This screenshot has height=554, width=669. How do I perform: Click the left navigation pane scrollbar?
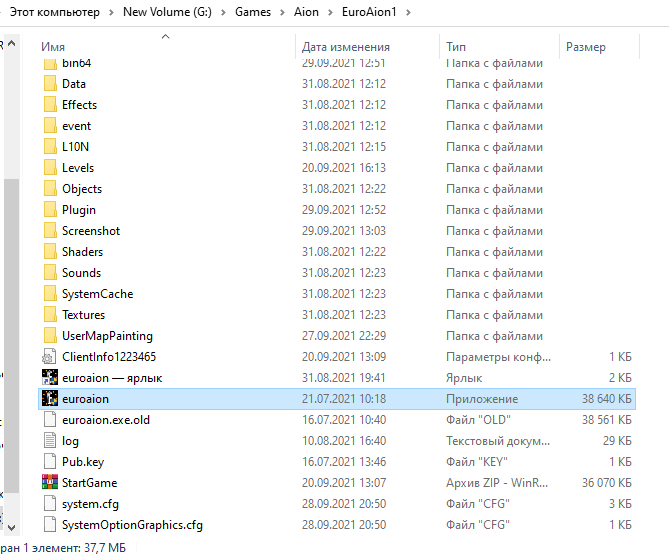[12, 300]
